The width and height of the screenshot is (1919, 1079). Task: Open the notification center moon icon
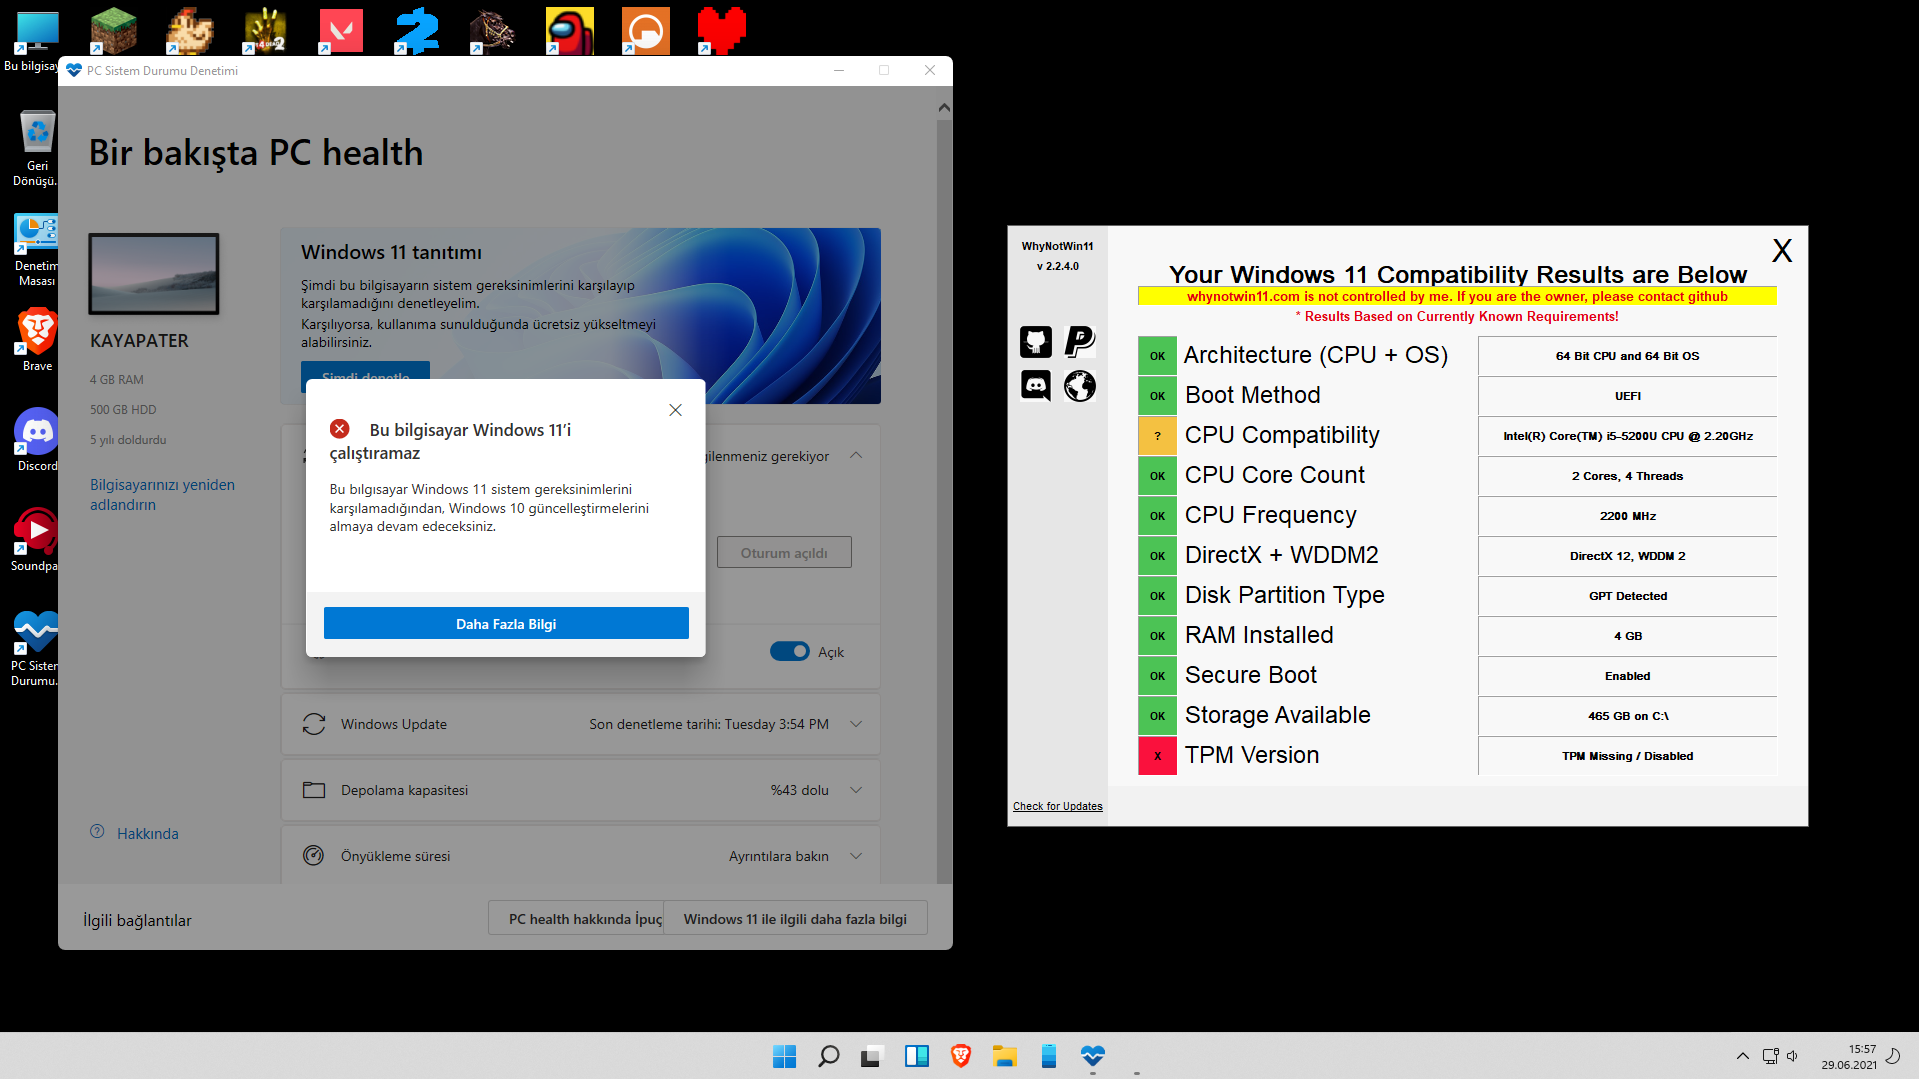tap(1893, 1056)
